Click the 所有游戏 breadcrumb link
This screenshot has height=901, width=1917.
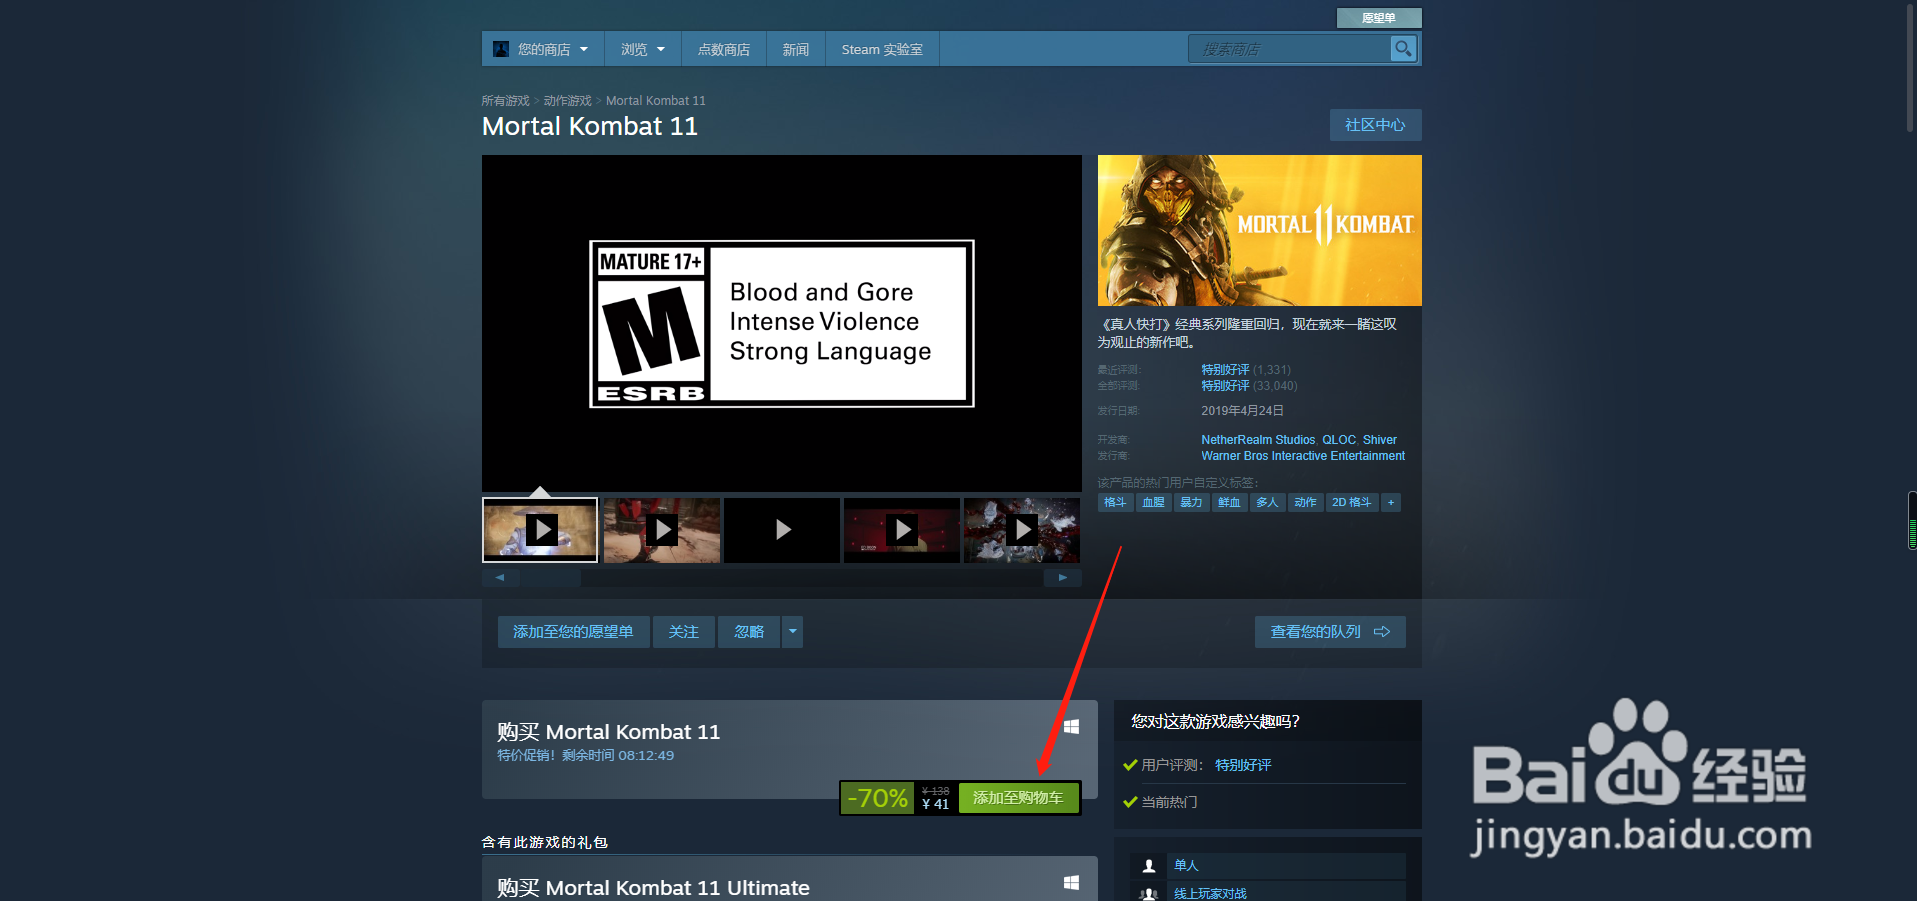click(x=506, y=101)
